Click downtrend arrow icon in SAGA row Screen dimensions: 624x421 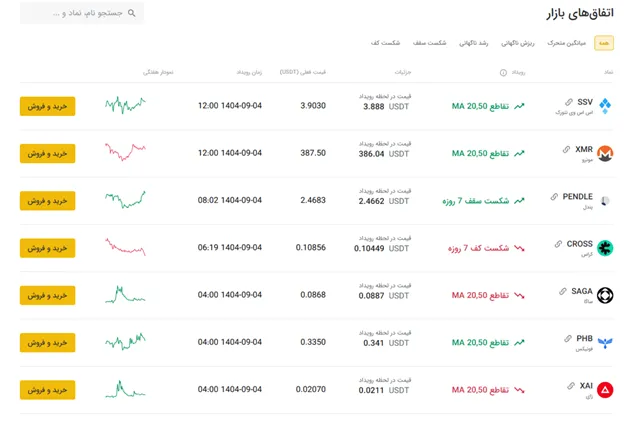519,296
